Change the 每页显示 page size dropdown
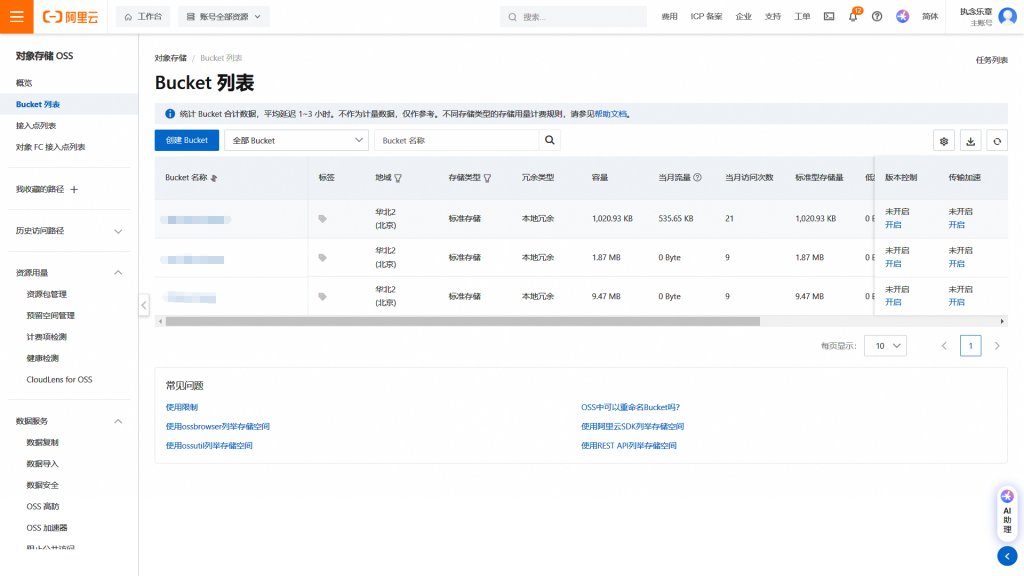The width and height of the screenshot is (1024, 576). [885, 346]
